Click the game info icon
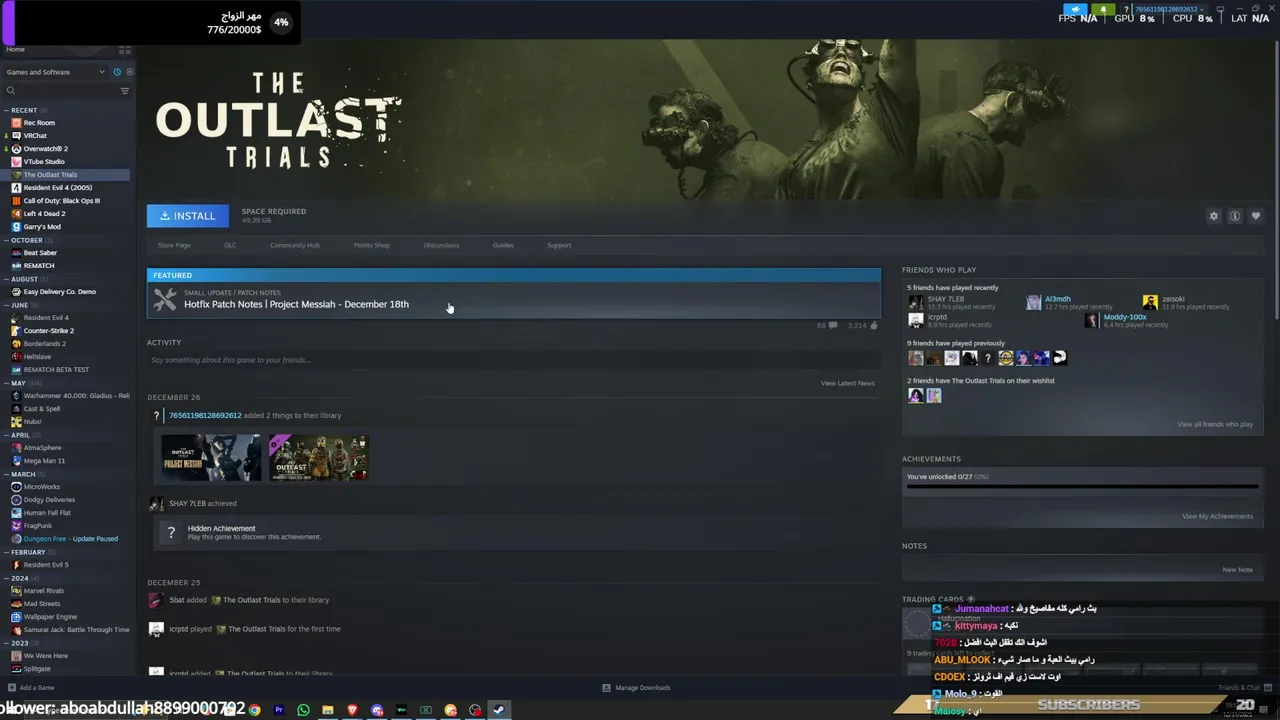The width and height of the screenshot is (1280, 720). [x=1235, y=216]
